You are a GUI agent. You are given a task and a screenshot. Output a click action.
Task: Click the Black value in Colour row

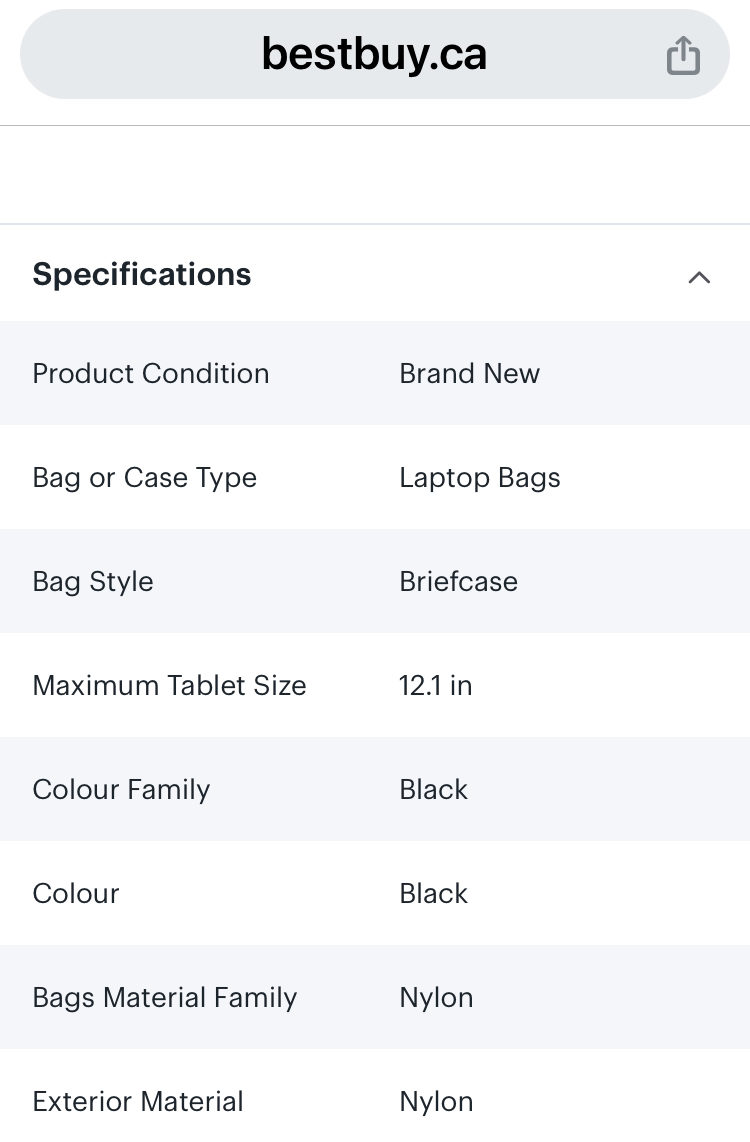[433, 894]
